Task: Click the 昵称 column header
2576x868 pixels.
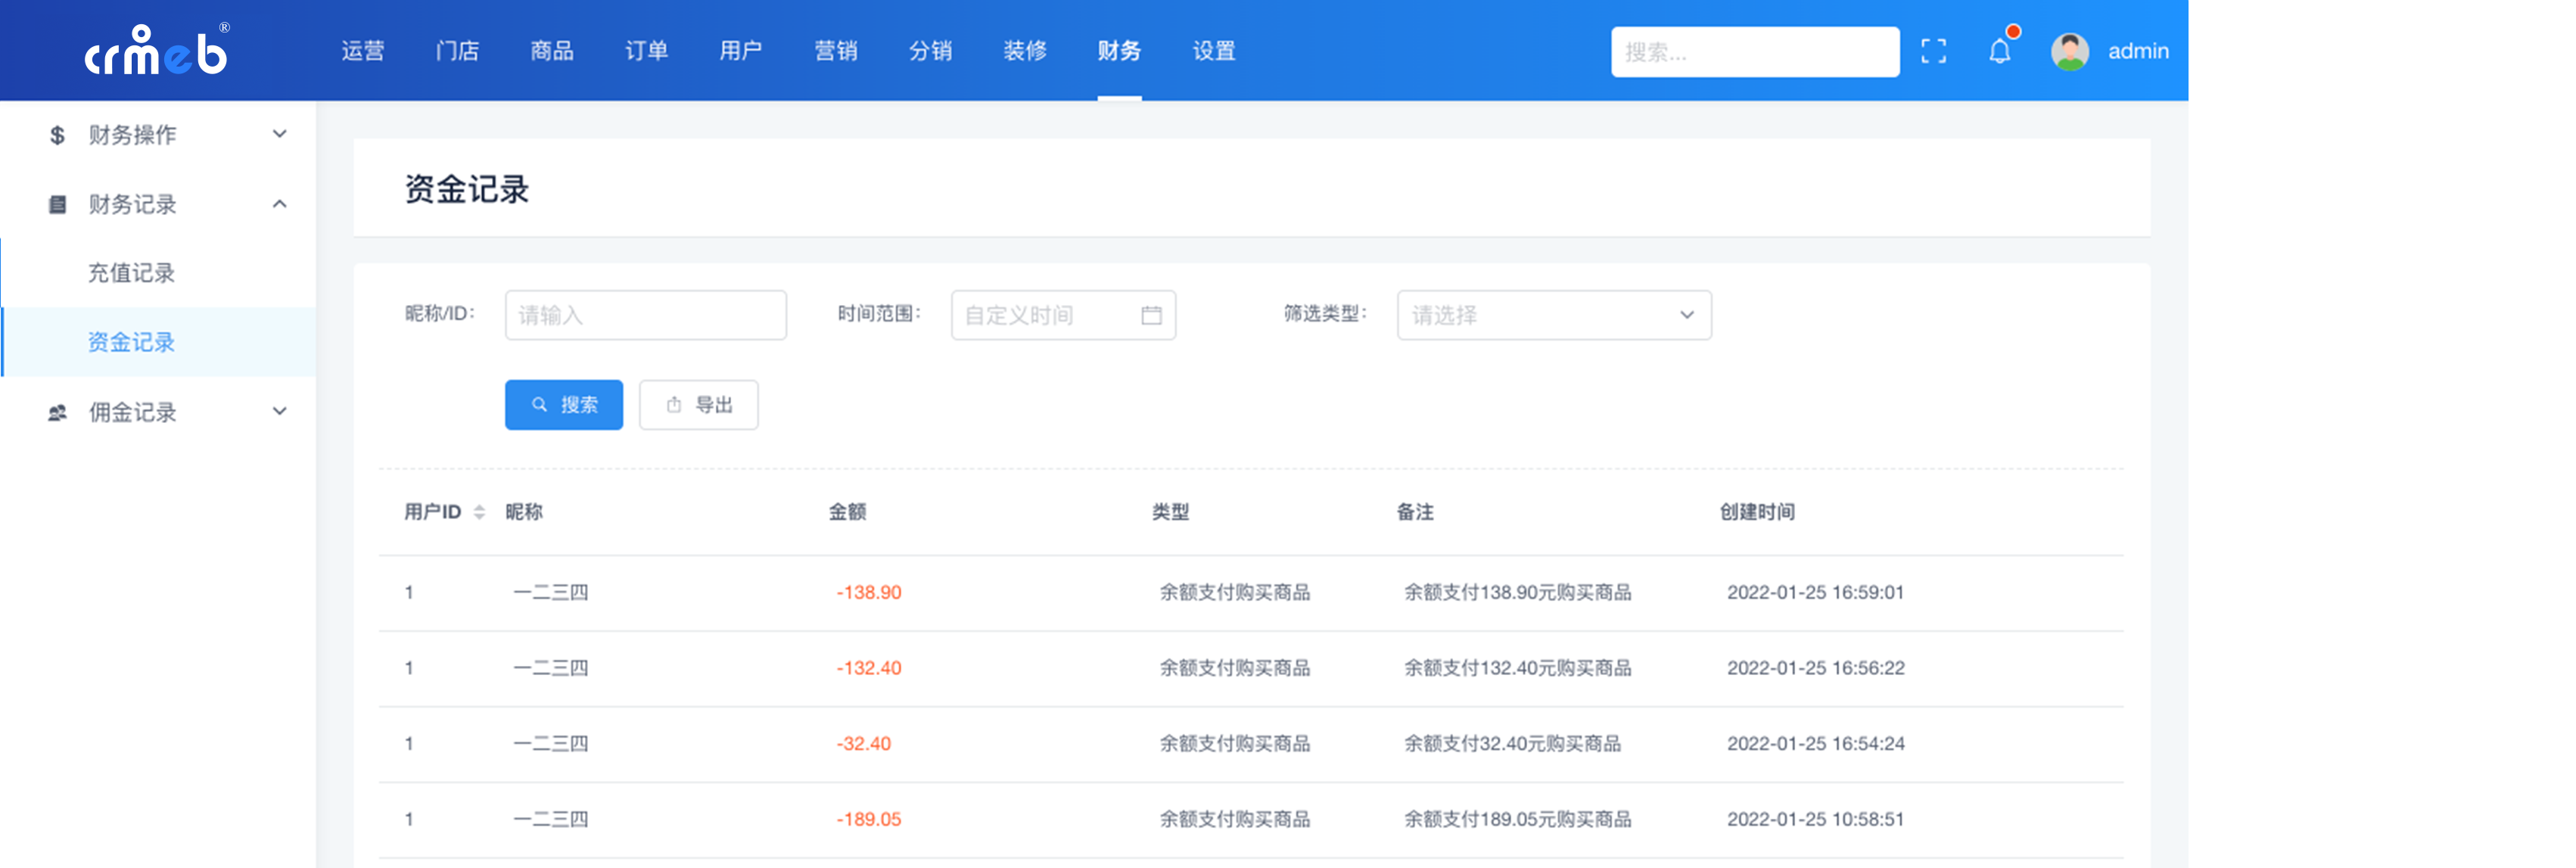Action: (524, 512)
